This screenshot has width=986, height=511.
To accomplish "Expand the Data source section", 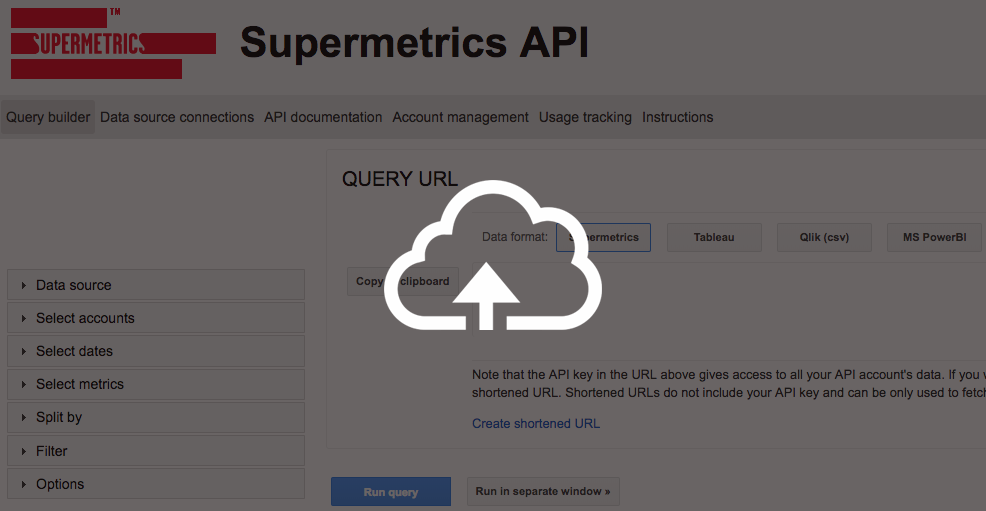I will pos(156,285).
